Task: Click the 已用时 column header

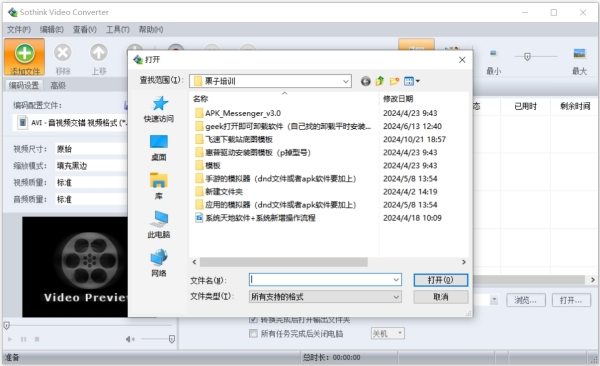Action: click(525, 106)
